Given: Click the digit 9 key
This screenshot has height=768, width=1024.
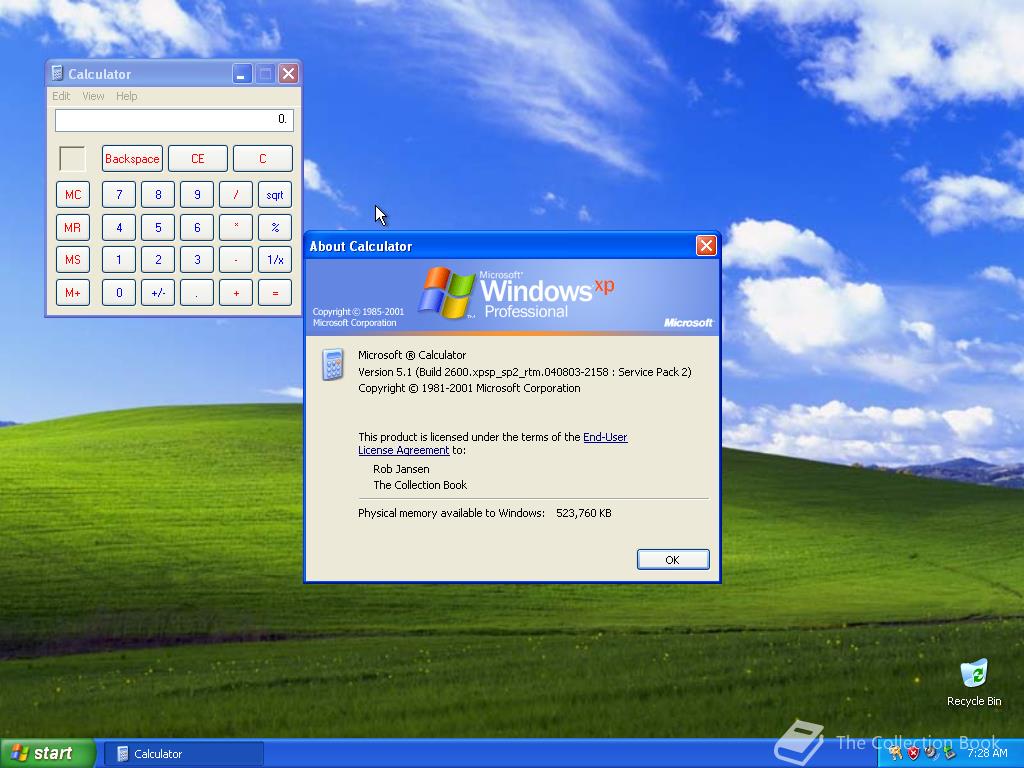Looking at the screenshot, I should tap(197, 195).
